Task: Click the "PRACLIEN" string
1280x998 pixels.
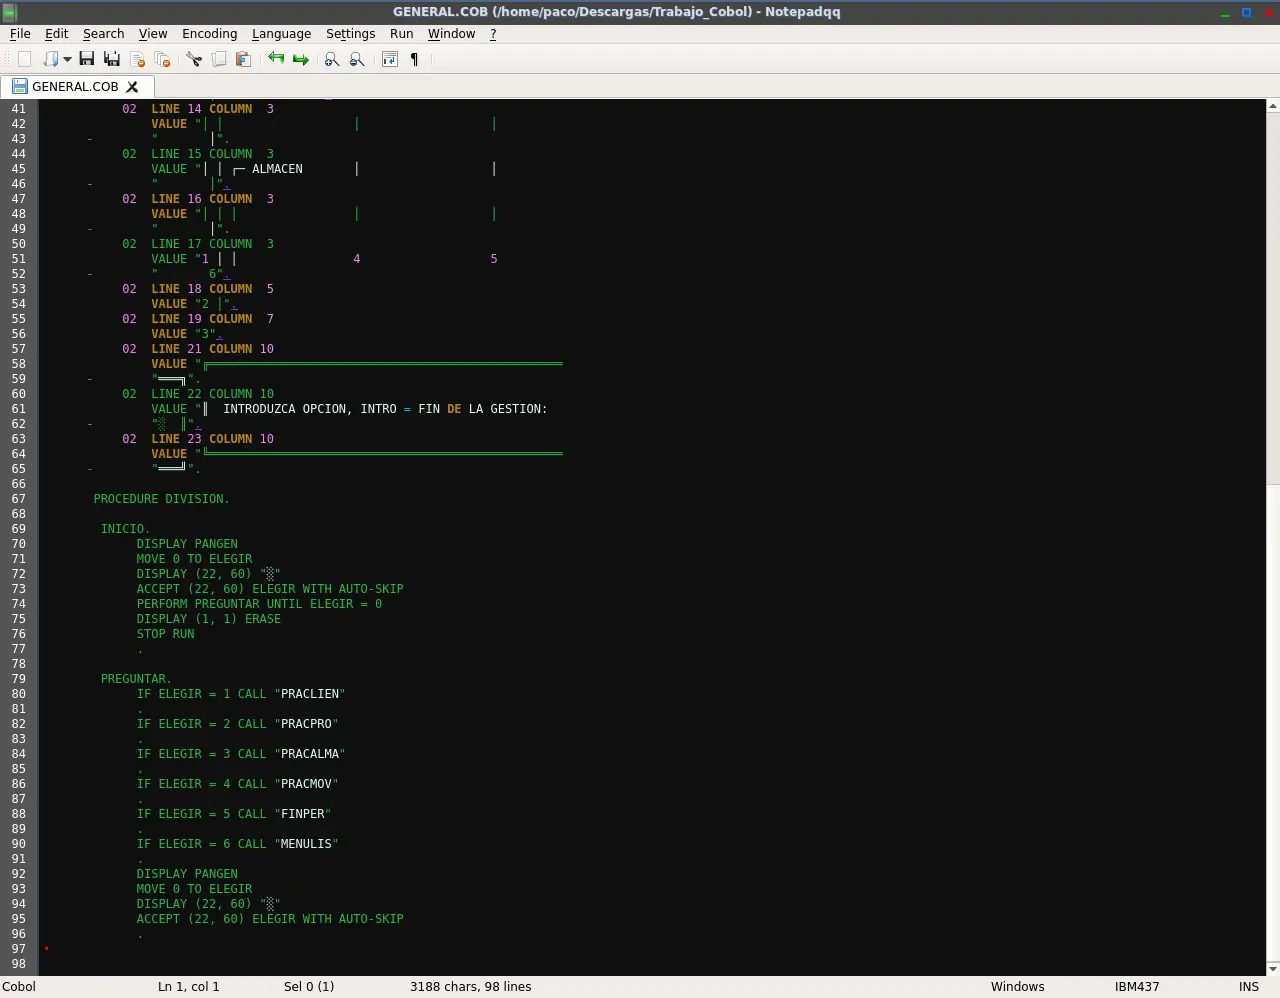Action: coord(310,694)
